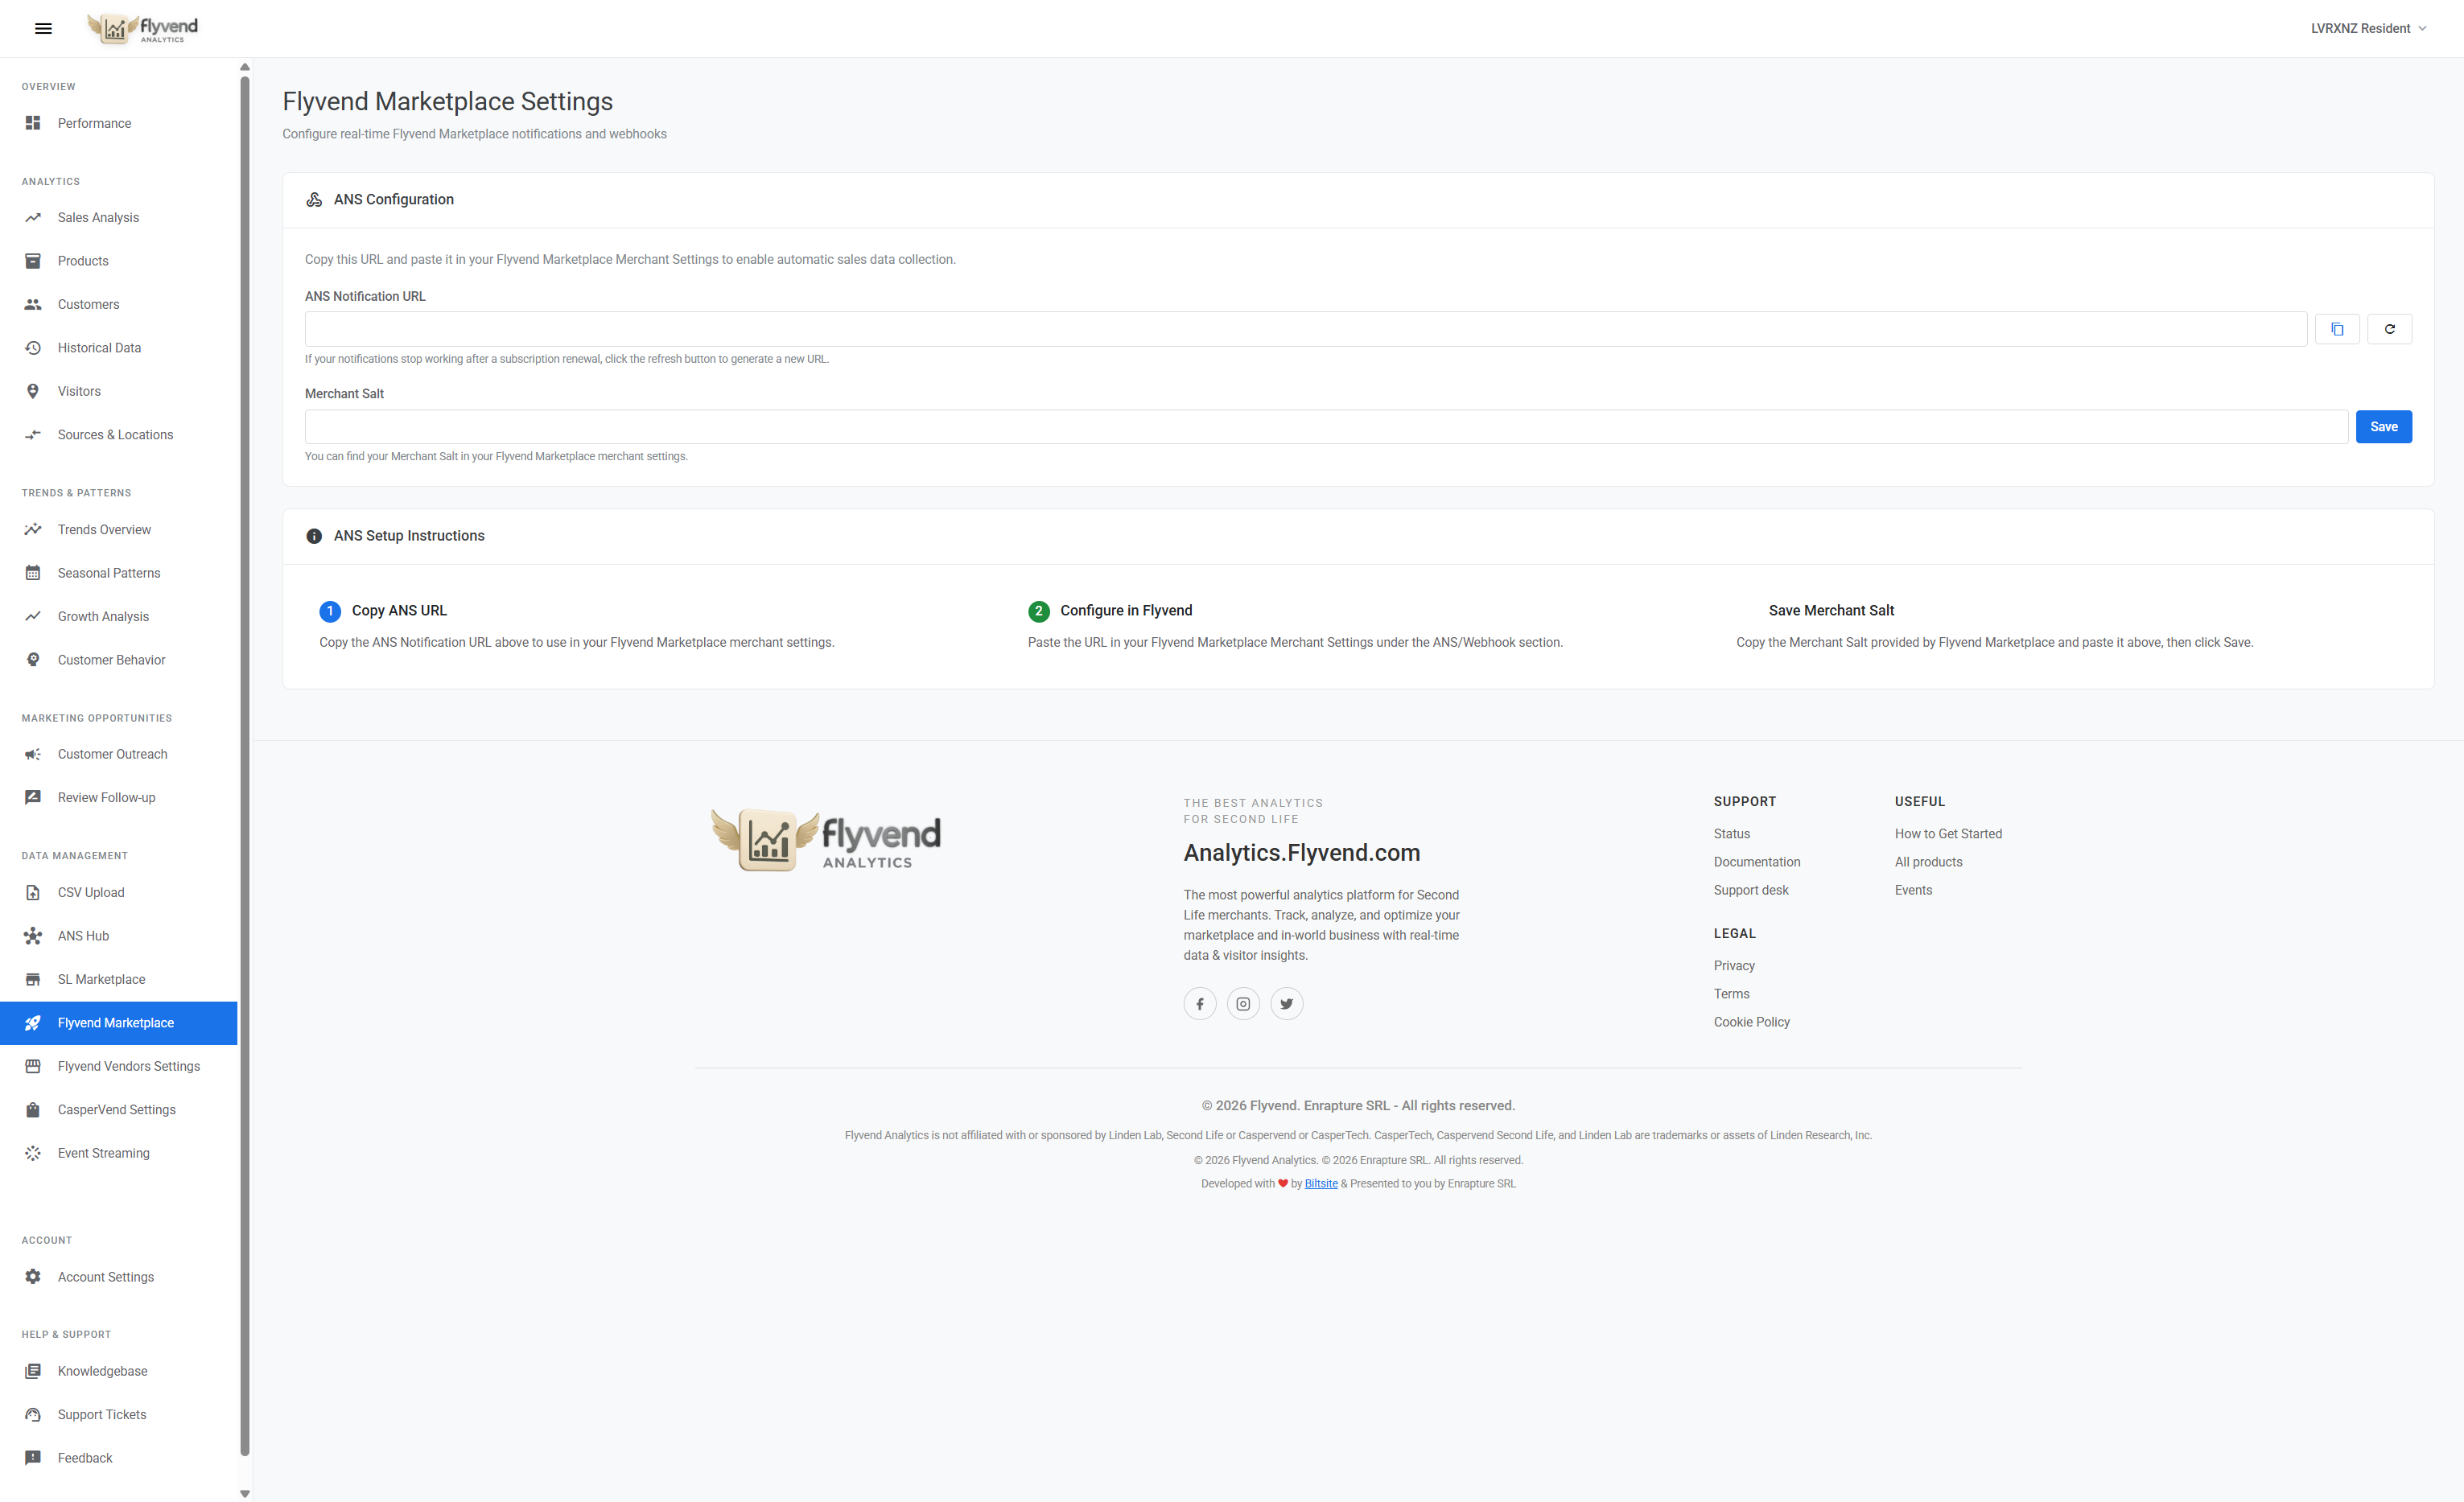Visit Flyvend's Instagram page
The width and height of the screenshot is (2464, 1502).
point(1243,1003)
